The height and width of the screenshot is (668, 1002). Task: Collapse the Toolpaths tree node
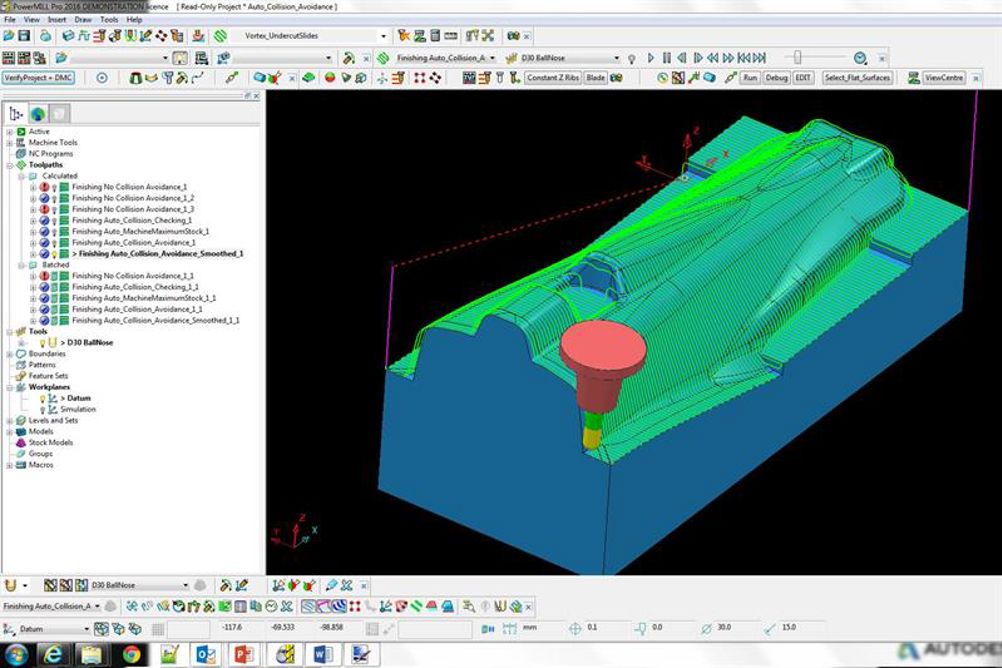click(10, 165)
